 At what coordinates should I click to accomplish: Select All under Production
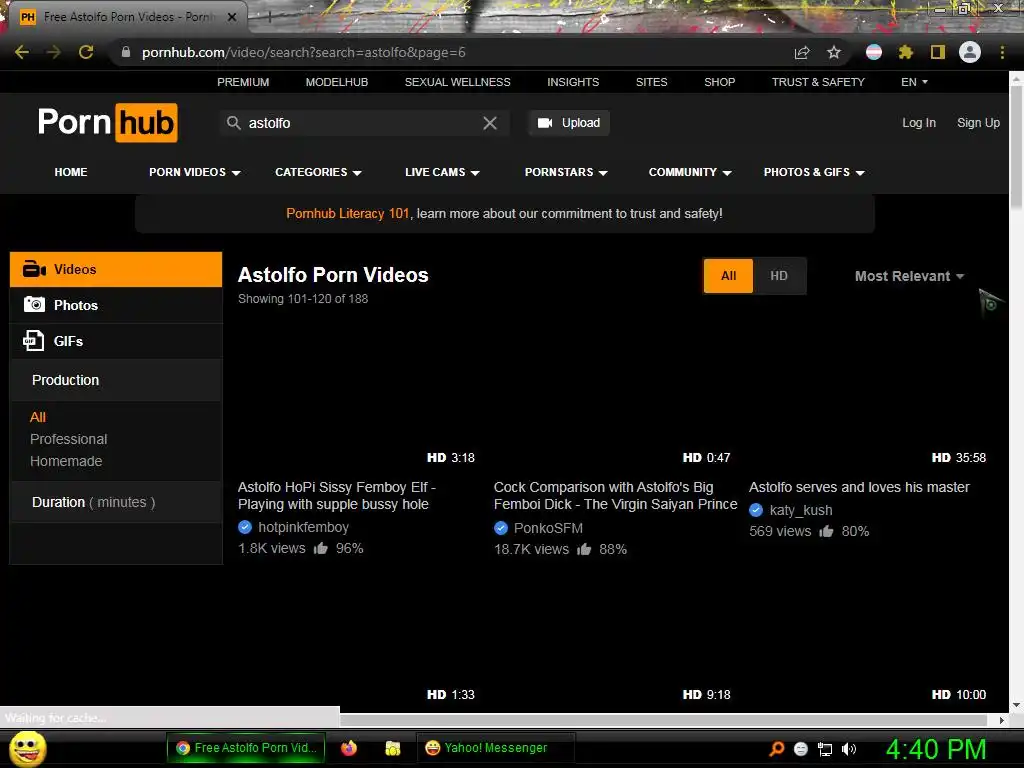coord(38,417)
